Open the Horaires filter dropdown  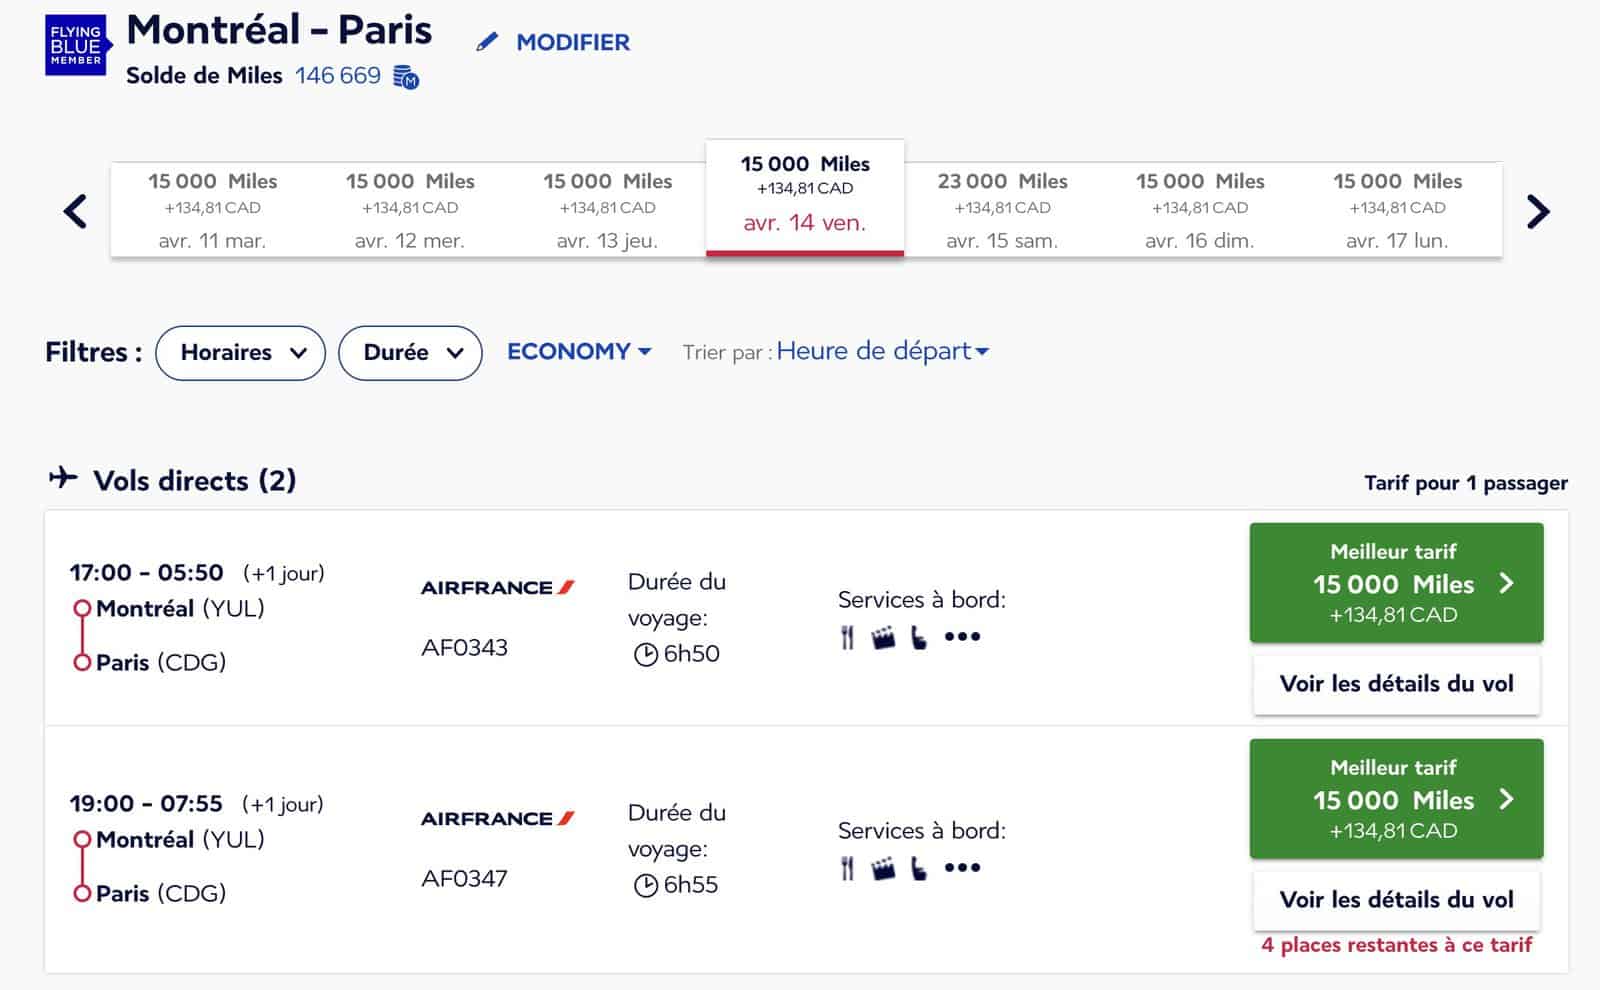point(240,352)
